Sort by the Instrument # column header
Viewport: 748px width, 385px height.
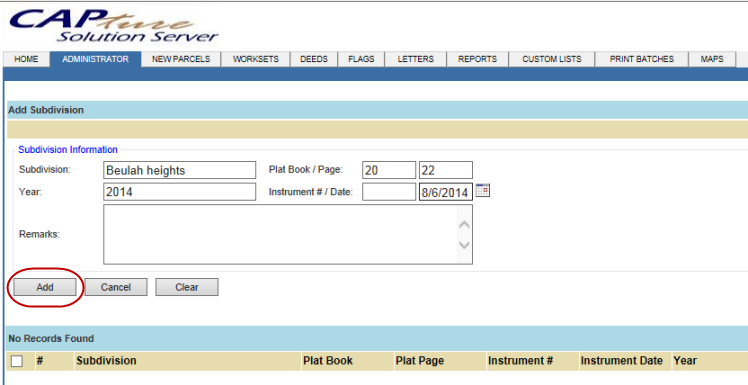tap(520, 361)
